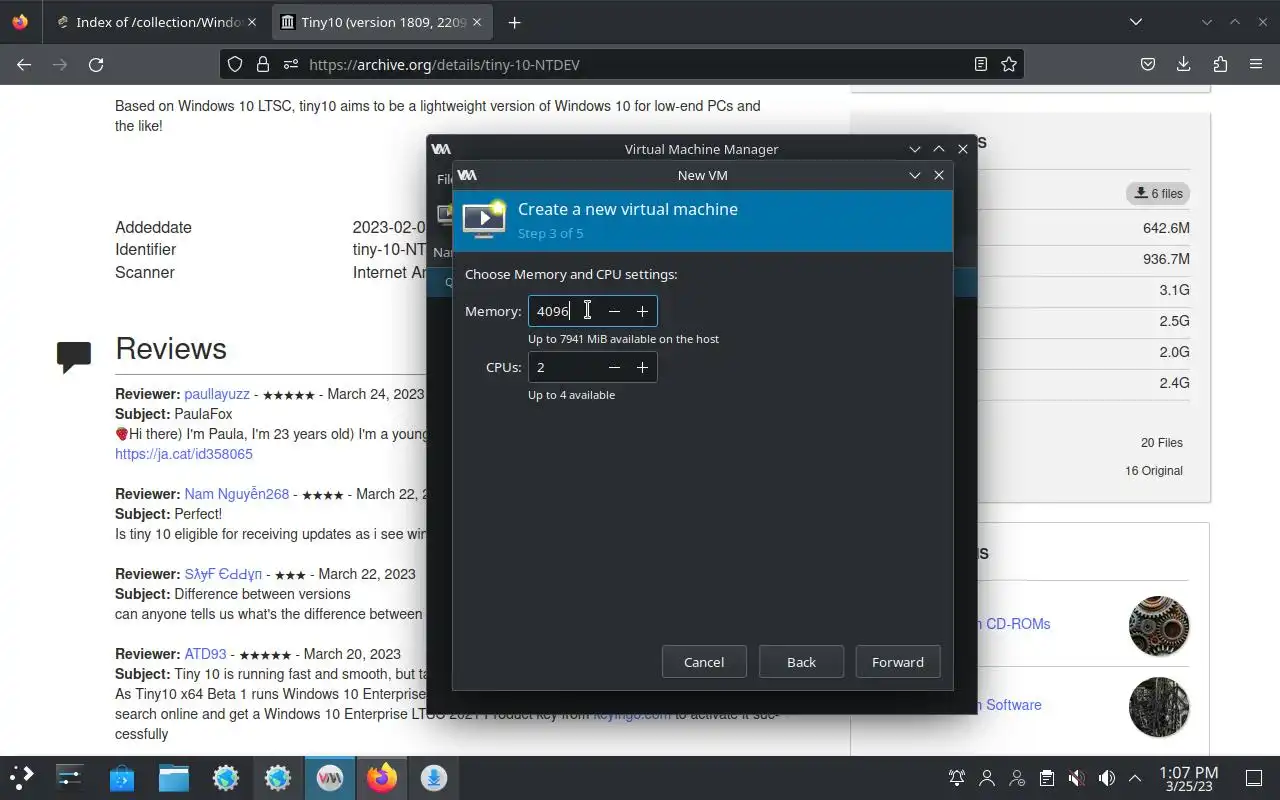Cancel the New VM wizard
1280x800 pixels.
pos(704,662)
